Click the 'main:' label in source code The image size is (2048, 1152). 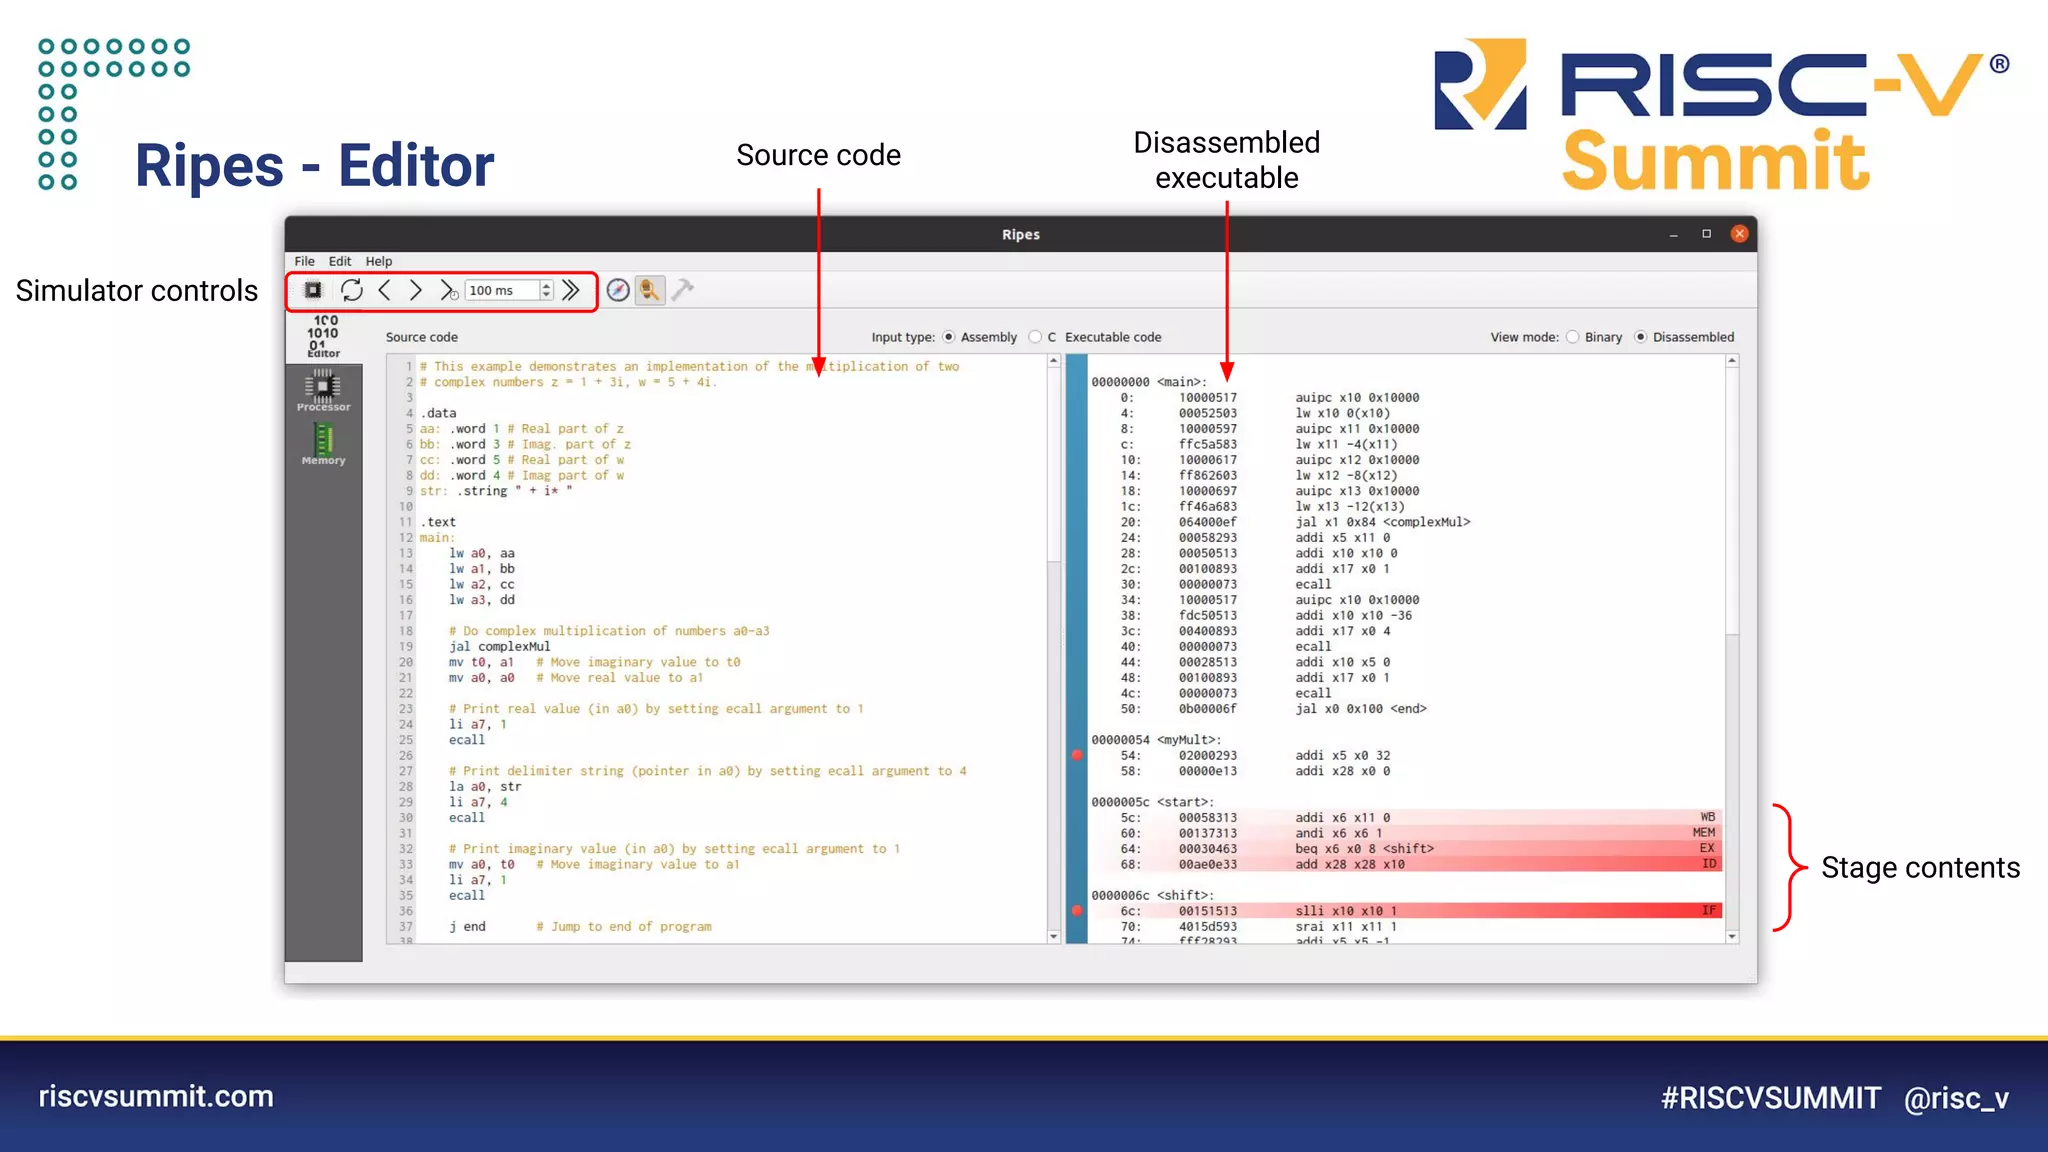(x=437, y=537)
